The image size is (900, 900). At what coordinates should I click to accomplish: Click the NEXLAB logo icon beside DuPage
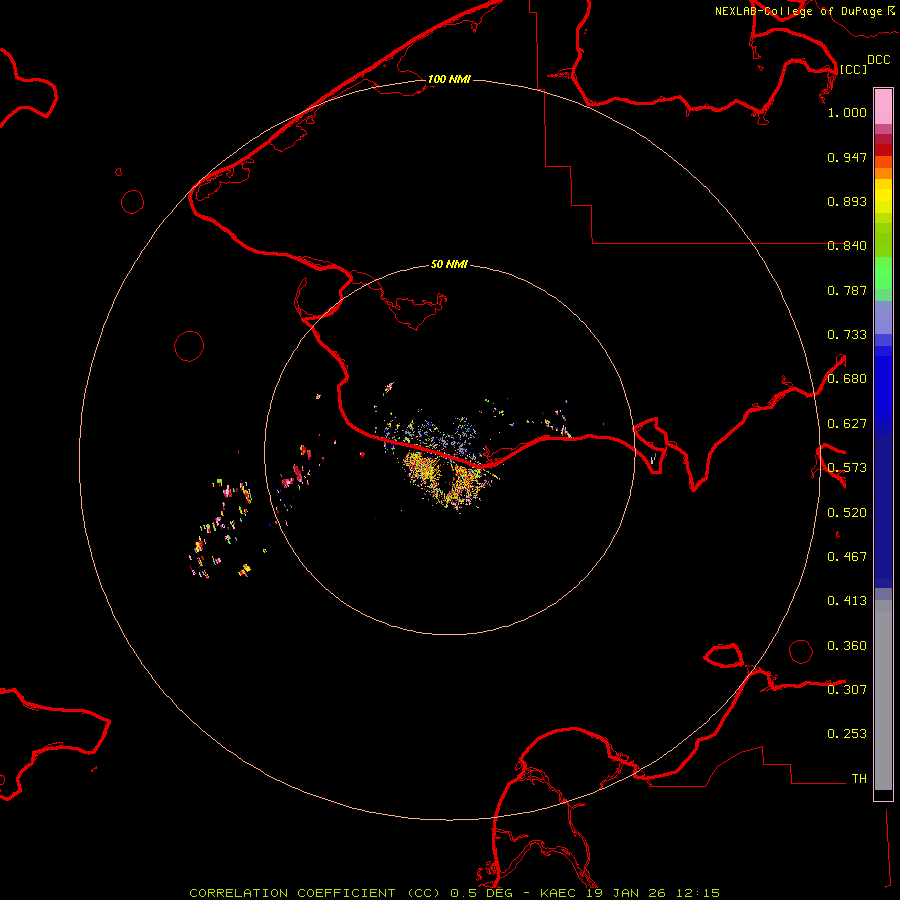[889, 10]
